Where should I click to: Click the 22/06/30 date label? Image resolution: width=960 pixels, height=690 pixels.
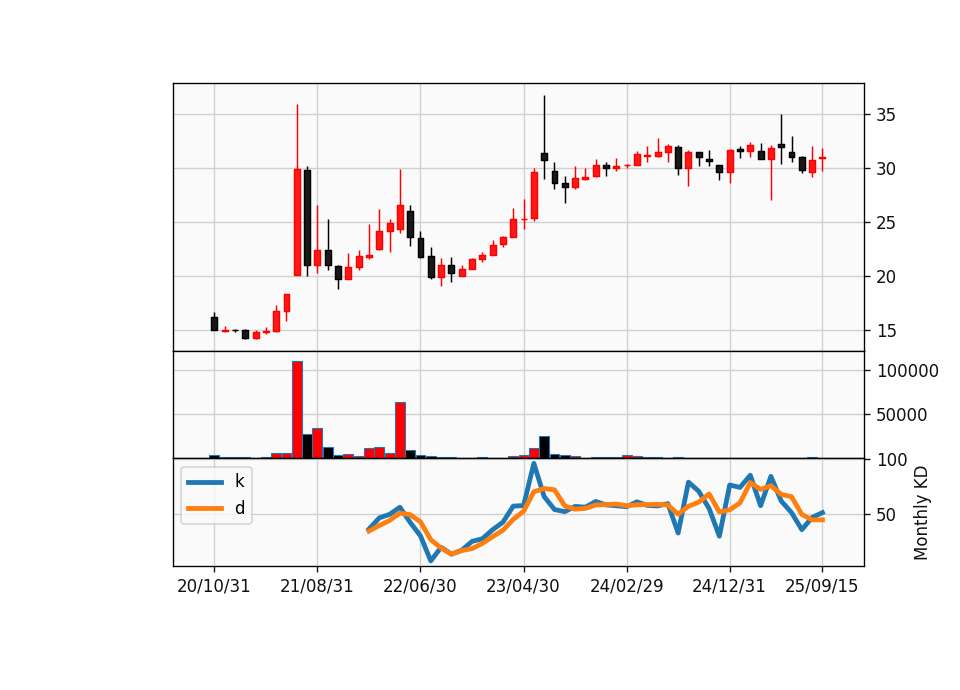tap(419, 586)
